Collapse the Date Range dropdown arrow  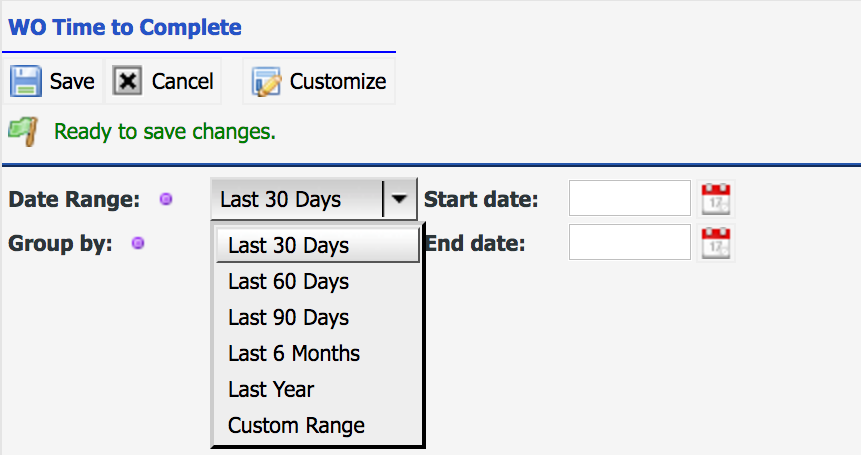pos(400,199)
